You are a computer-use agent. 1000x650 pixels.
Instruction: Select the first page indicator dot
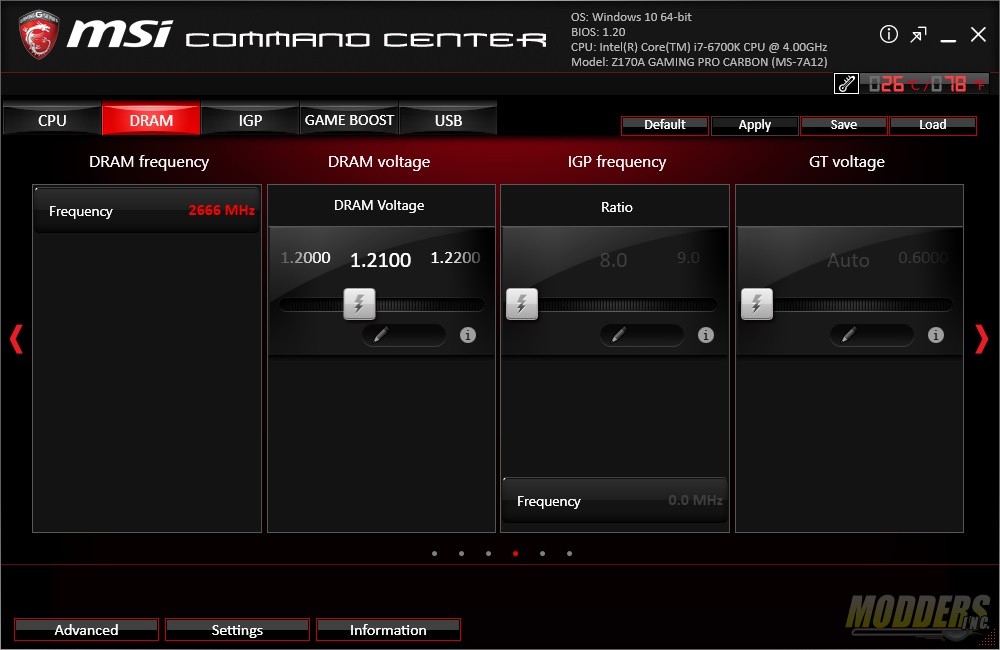coord(434,554)
